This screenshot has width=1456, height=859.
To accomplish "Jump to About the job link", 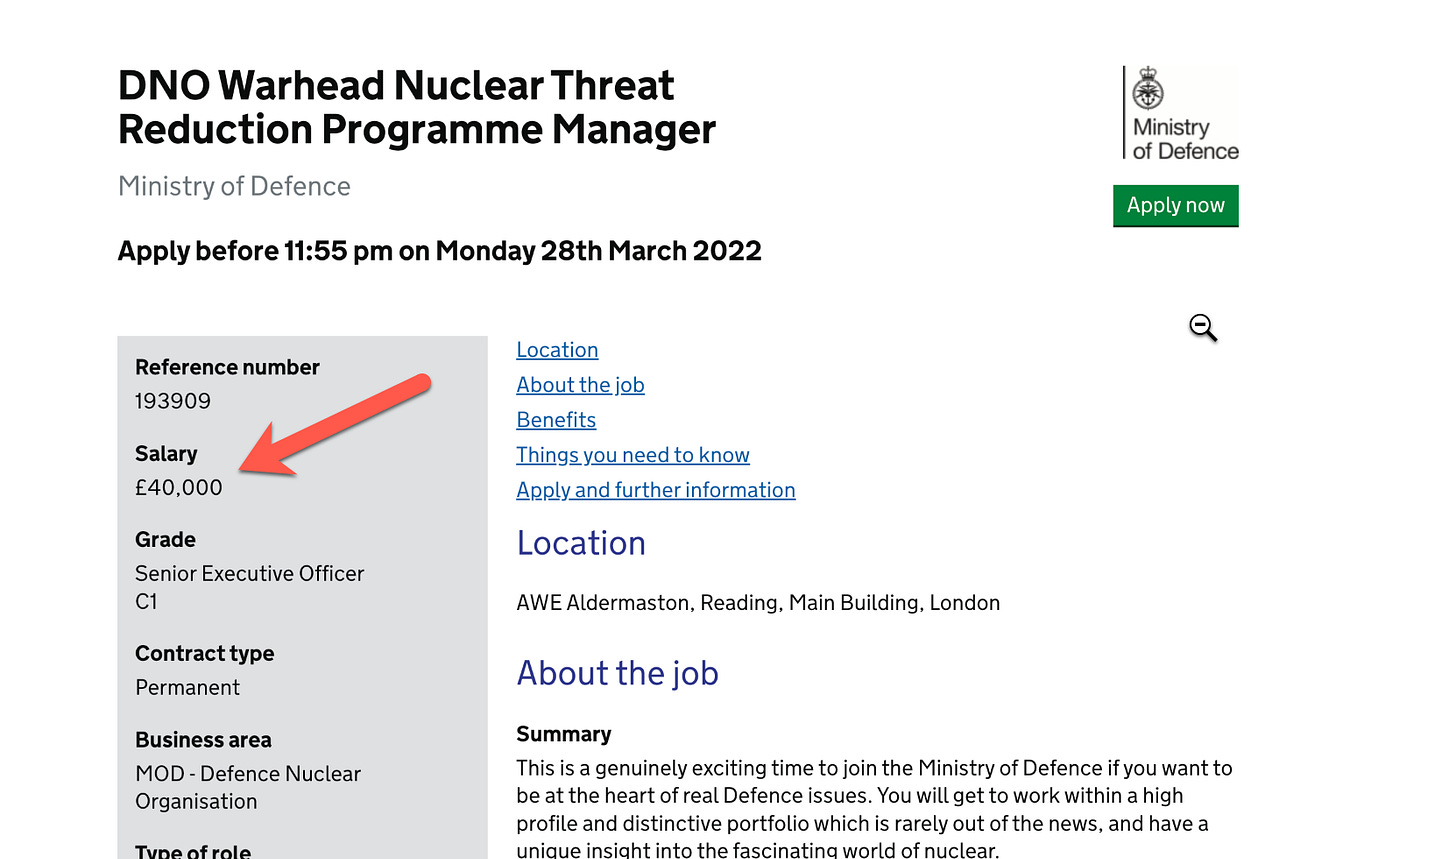I will [x=580, y=385].
